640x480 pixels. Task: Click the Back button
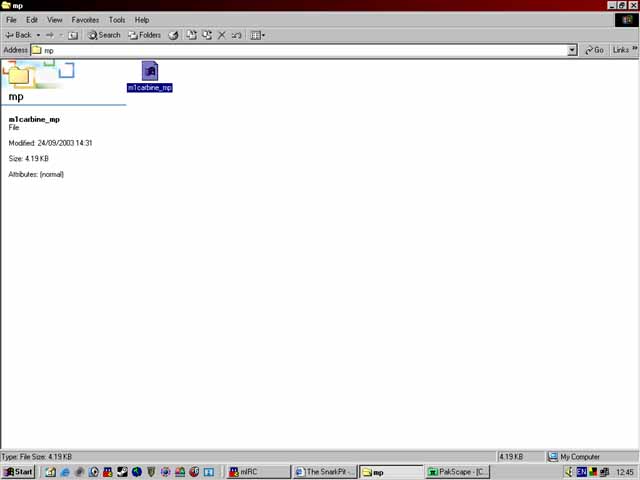[x=18, y=35]
